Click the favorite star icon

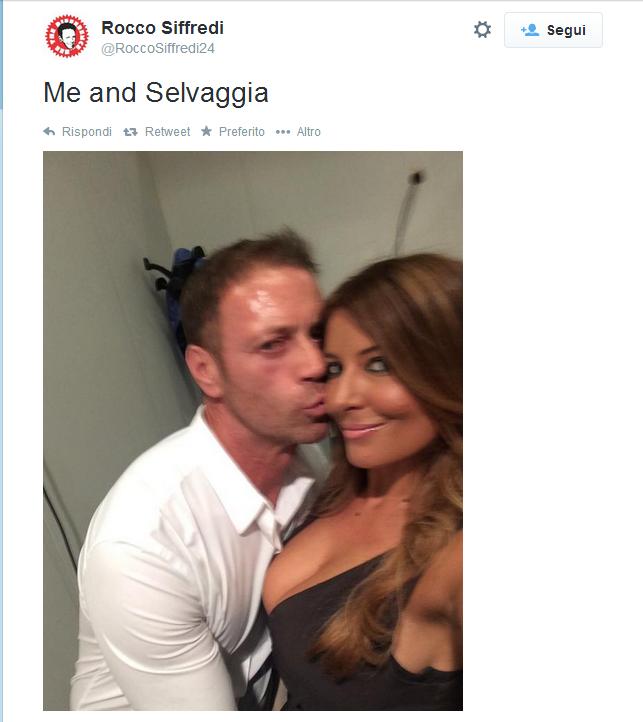click(x=206, y=131)
